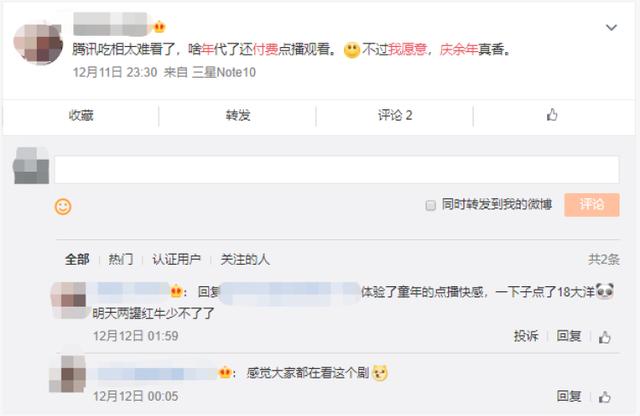Click the post author's avatar
This screenshot has width=640, height=416.
tap(38, 44)
